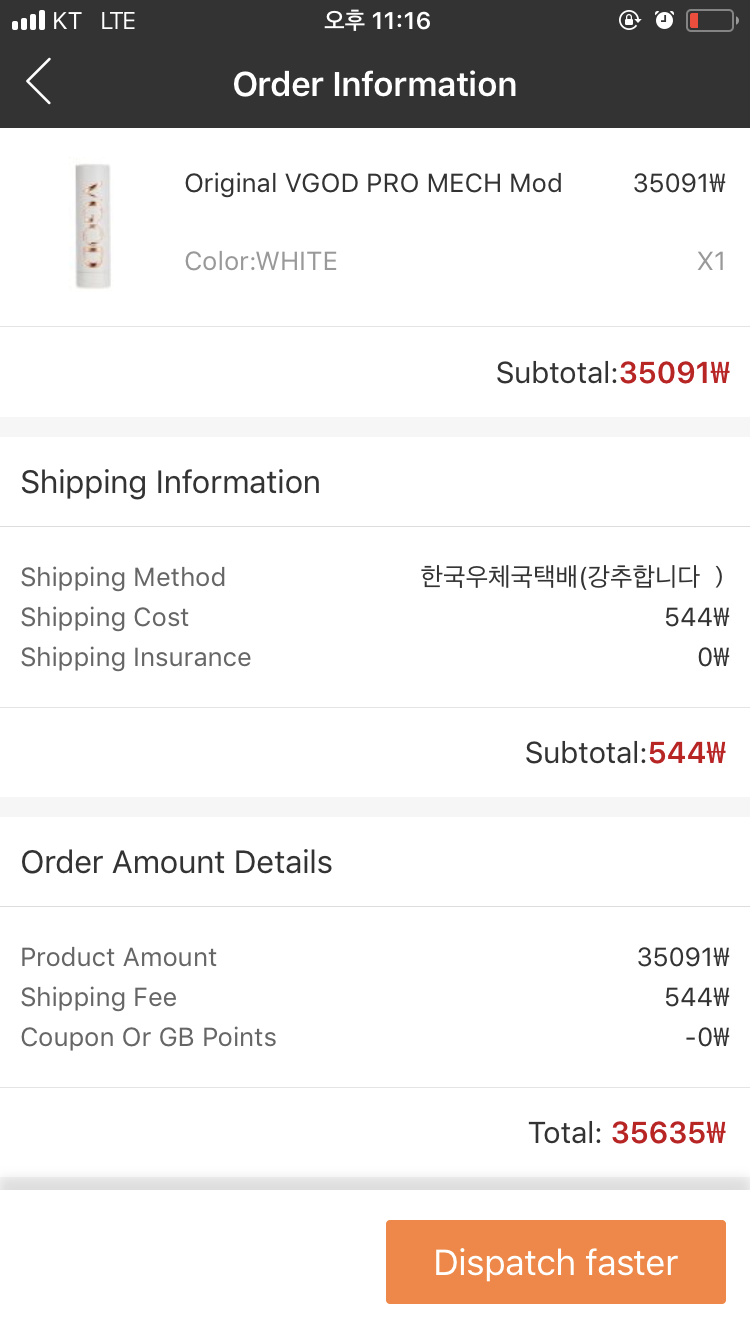This screenshot has width=750, height=1334.
Task: Tap the back arrow icon
Action: (x=39, y=82)
